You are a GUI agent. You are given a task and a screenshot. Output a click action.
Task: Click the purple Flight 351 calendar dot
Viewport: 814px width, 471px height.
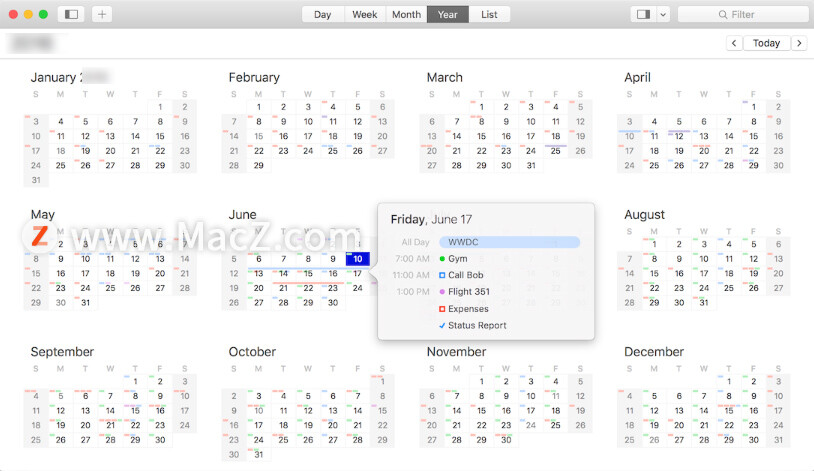coord(442,292)
